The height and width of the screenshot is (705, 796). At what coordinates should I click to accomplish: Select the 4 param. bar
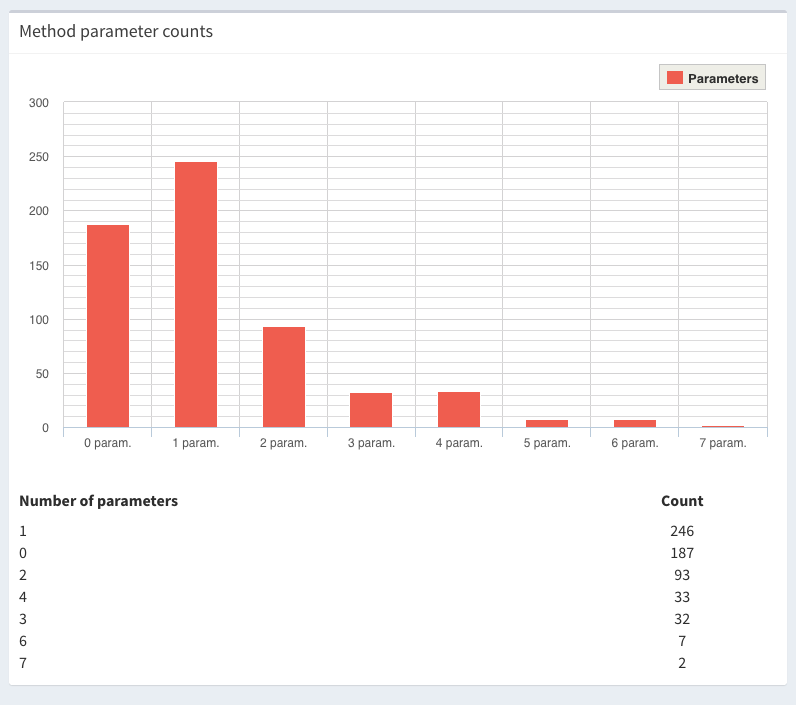459,410
